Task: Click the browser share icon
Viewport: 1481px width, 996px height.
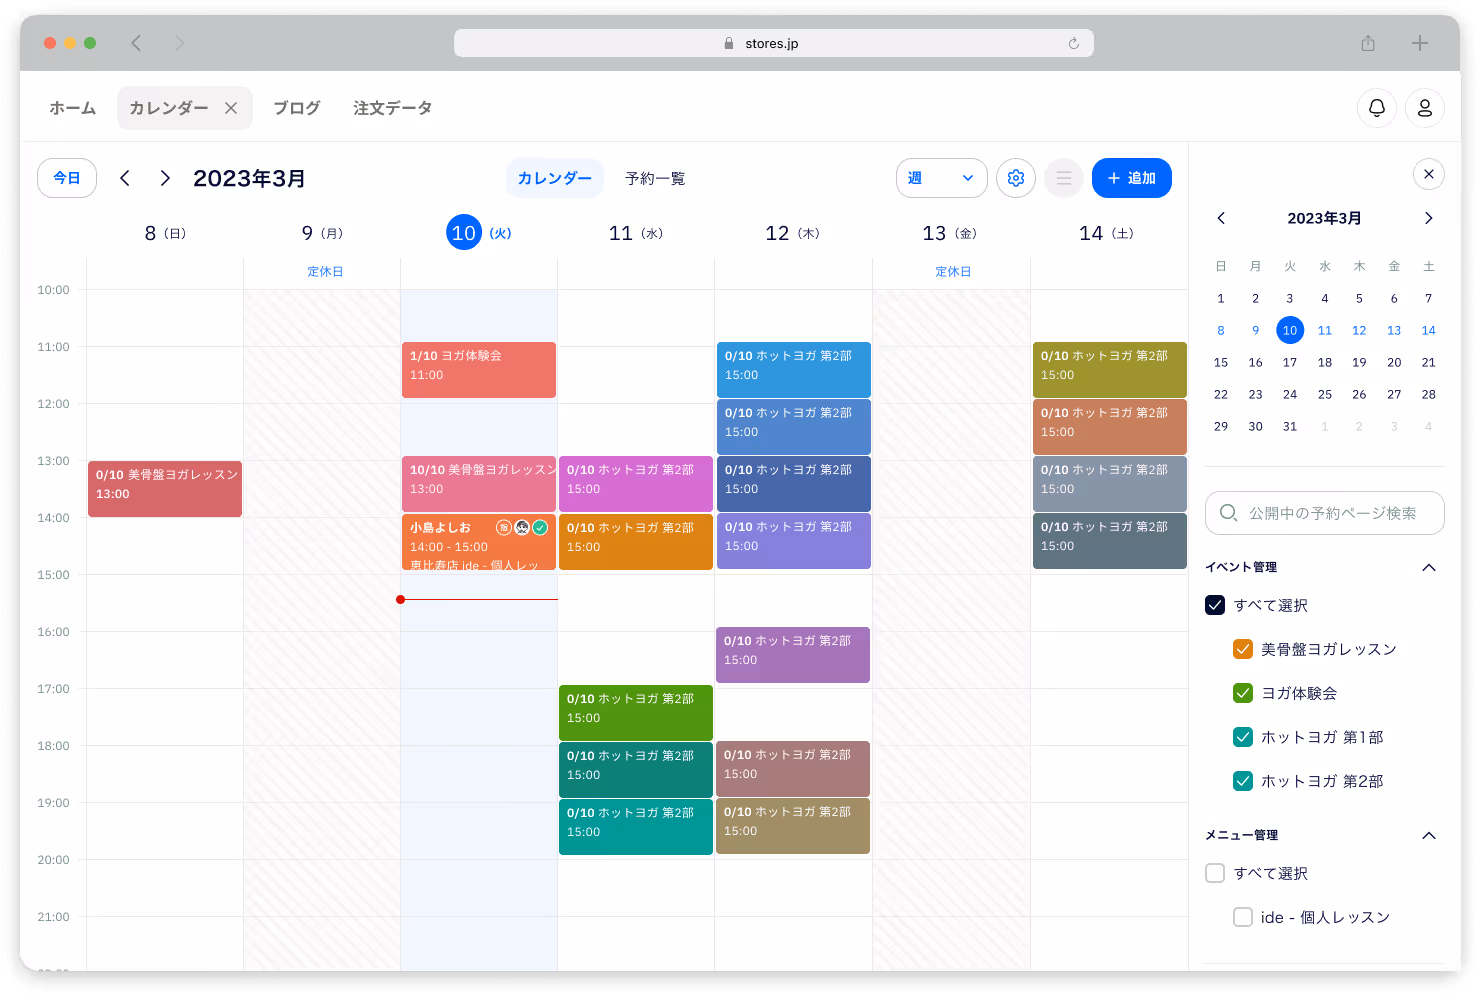Action: 1368,43
